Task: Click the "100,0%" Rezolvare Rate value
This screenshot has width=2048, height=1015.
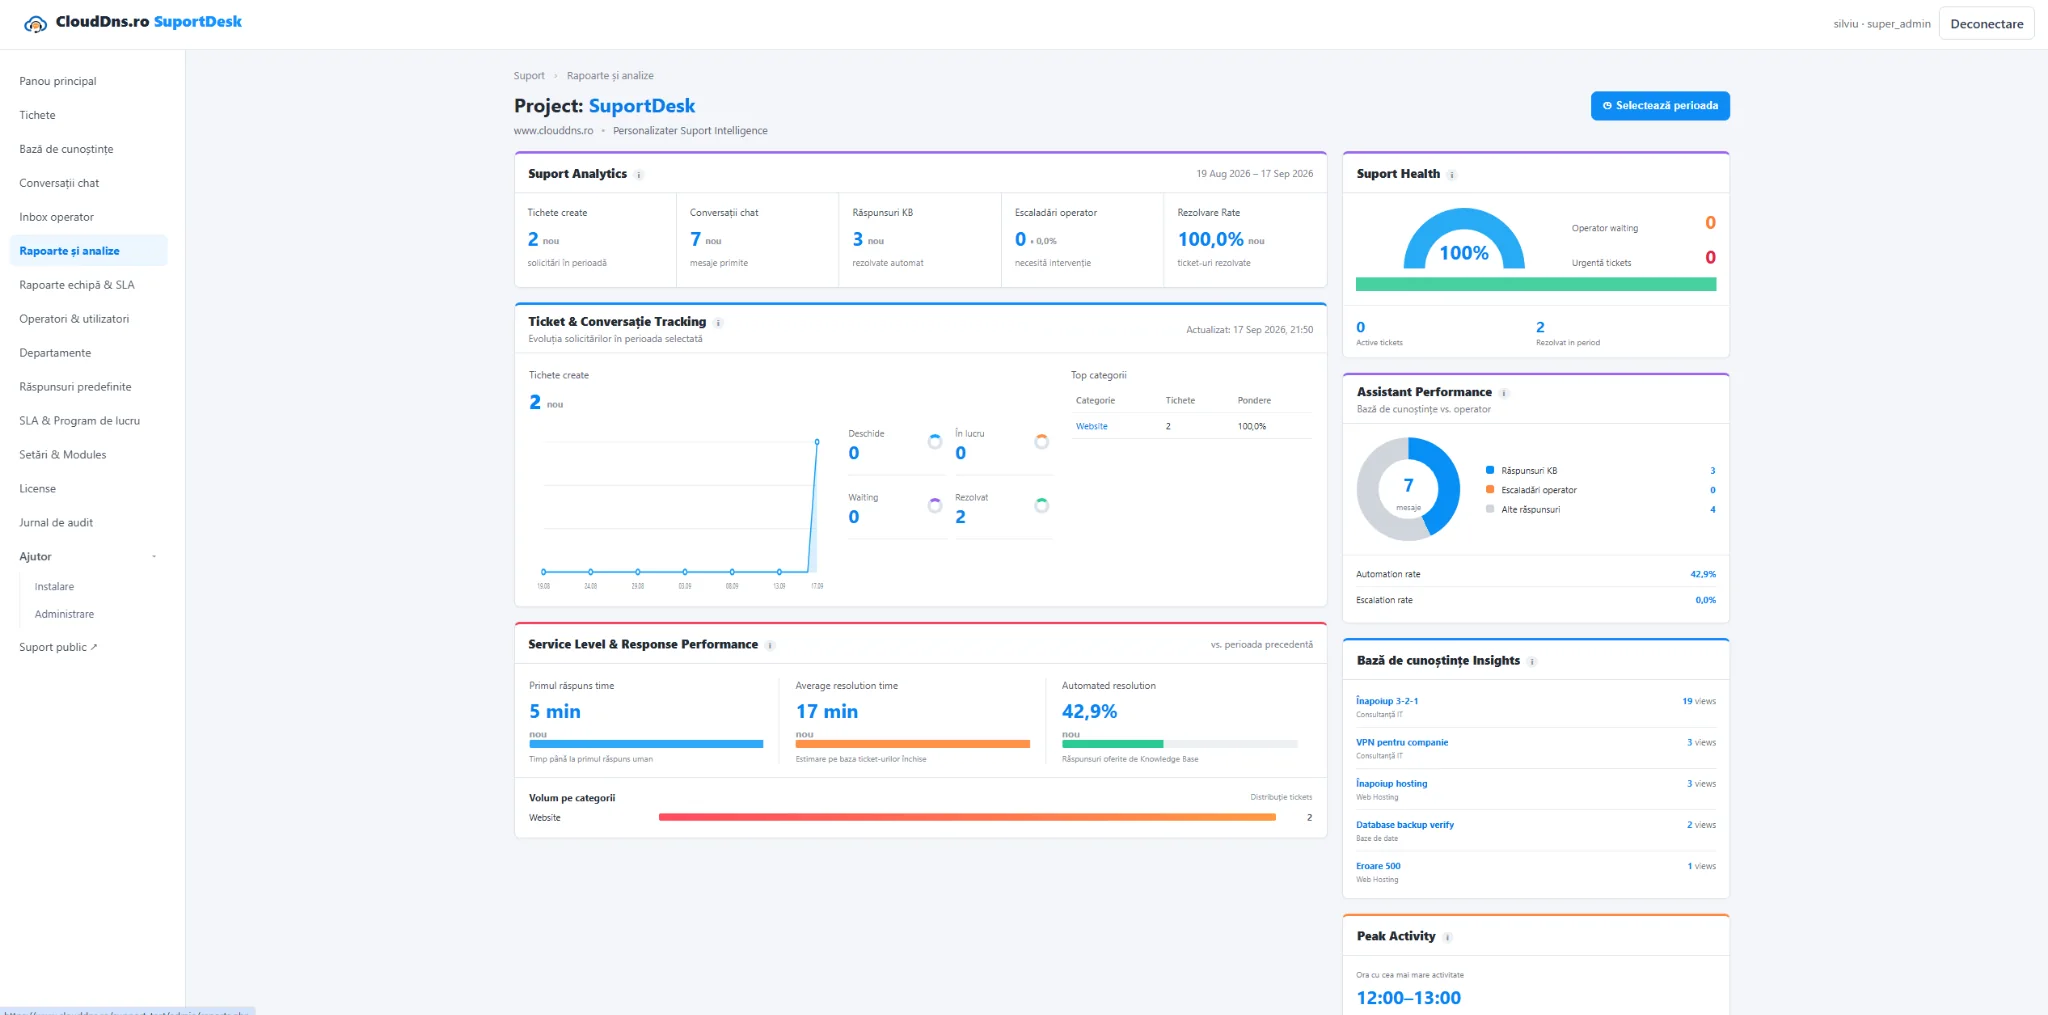Action: click(1210, 240)
